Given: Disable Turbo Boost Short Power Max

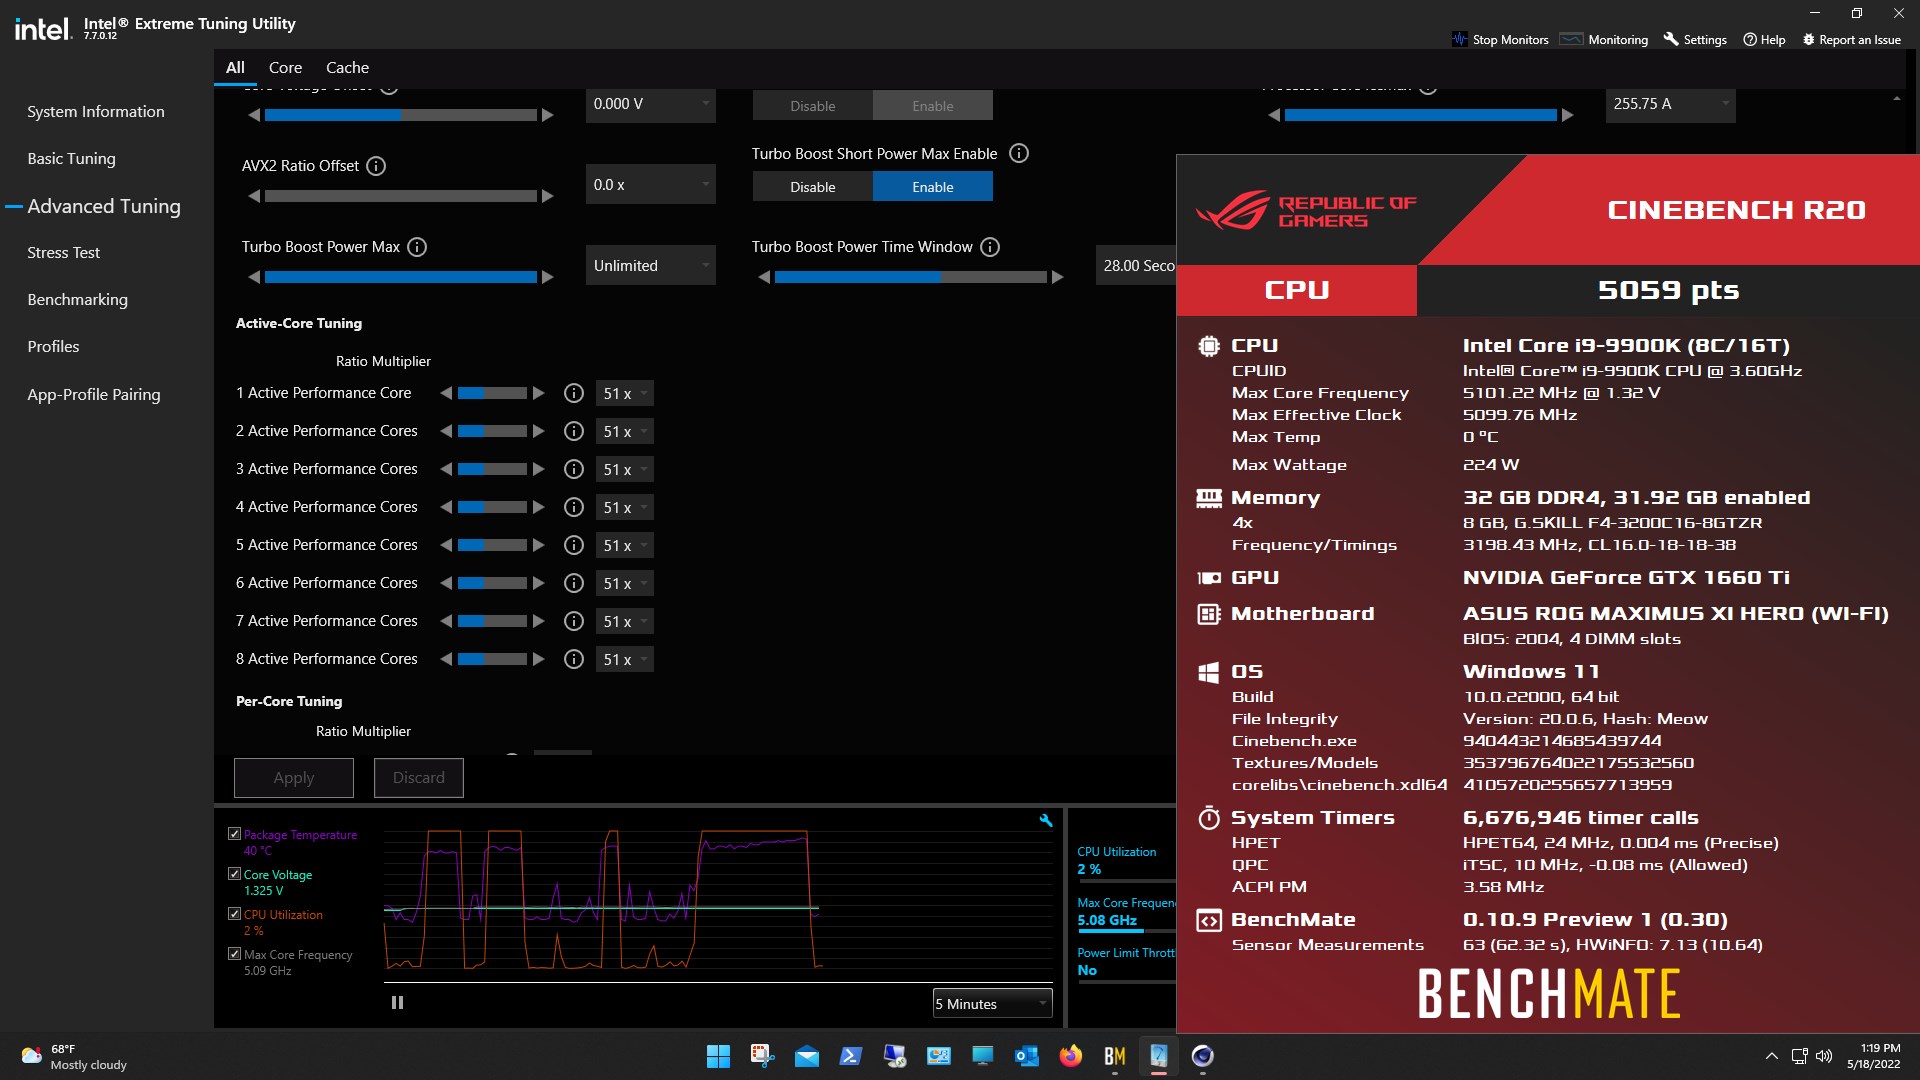Looking at the screenshot, I should pos(813,187).
